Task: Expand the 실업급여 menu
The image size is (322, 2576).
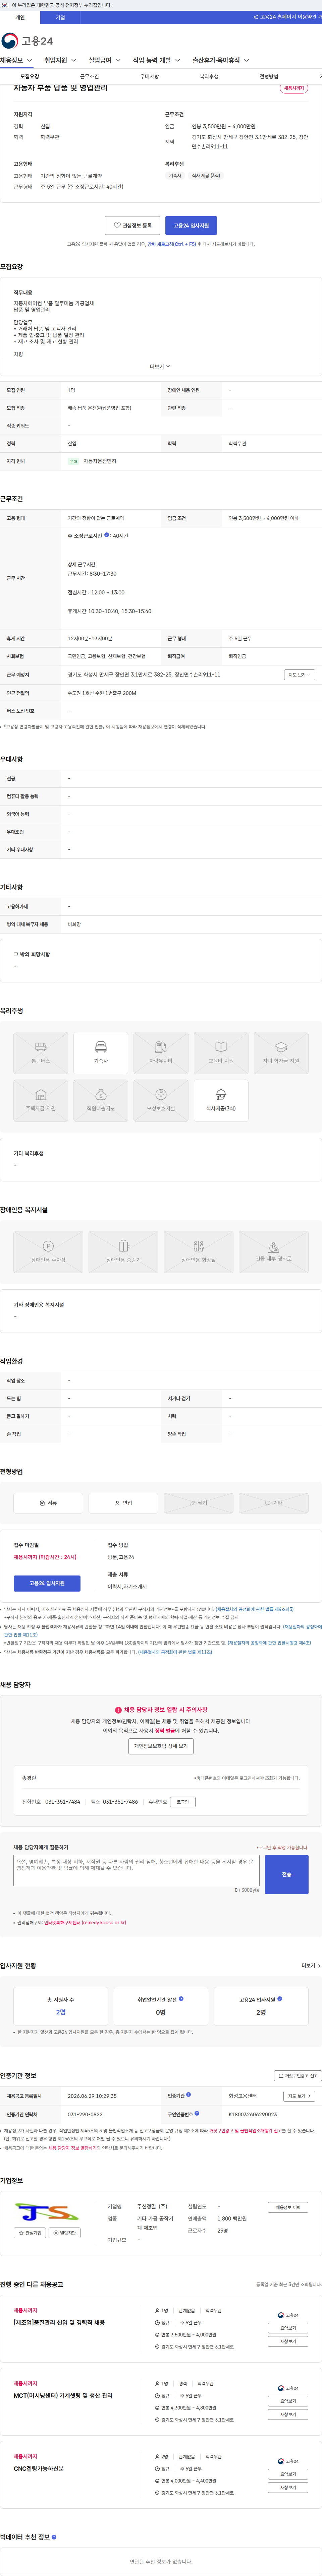Action: tap(104, 60)
